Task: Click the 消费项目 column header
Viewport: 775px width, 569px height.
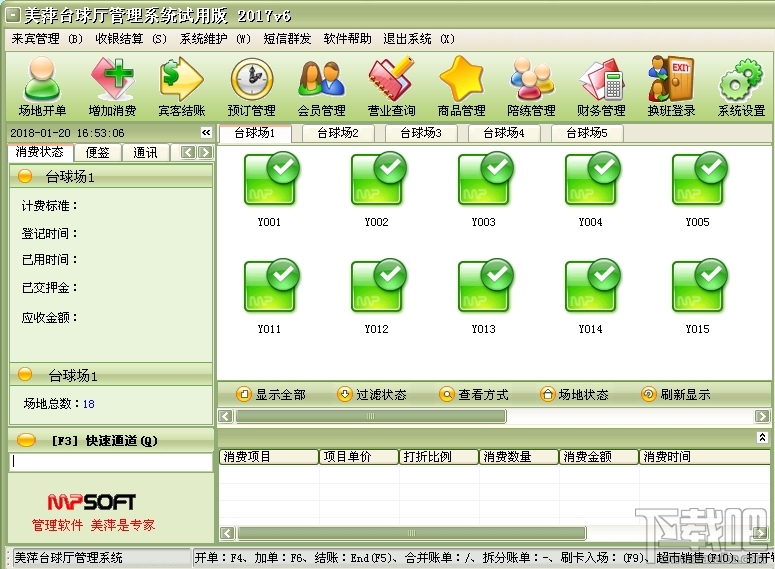Action: (268, 457)
